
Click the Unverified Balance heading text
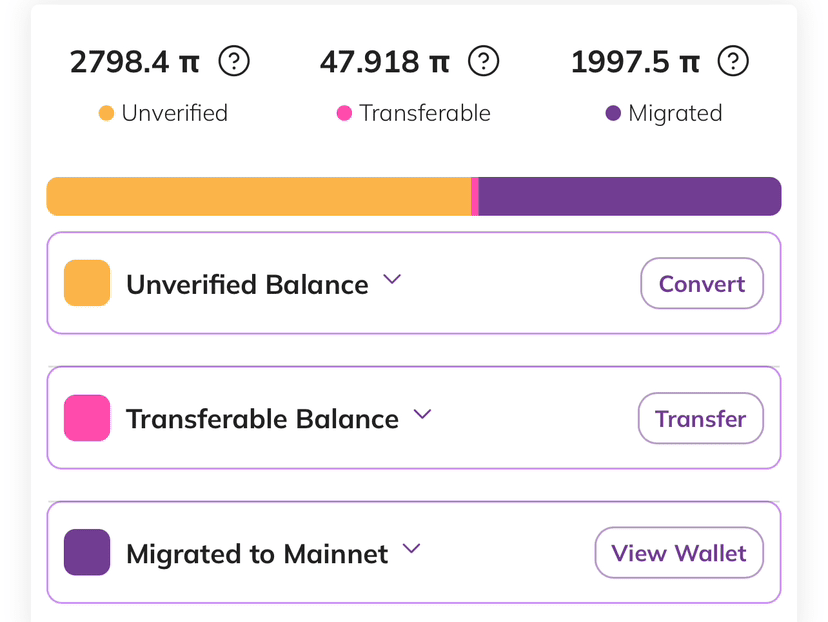[247, 285]
